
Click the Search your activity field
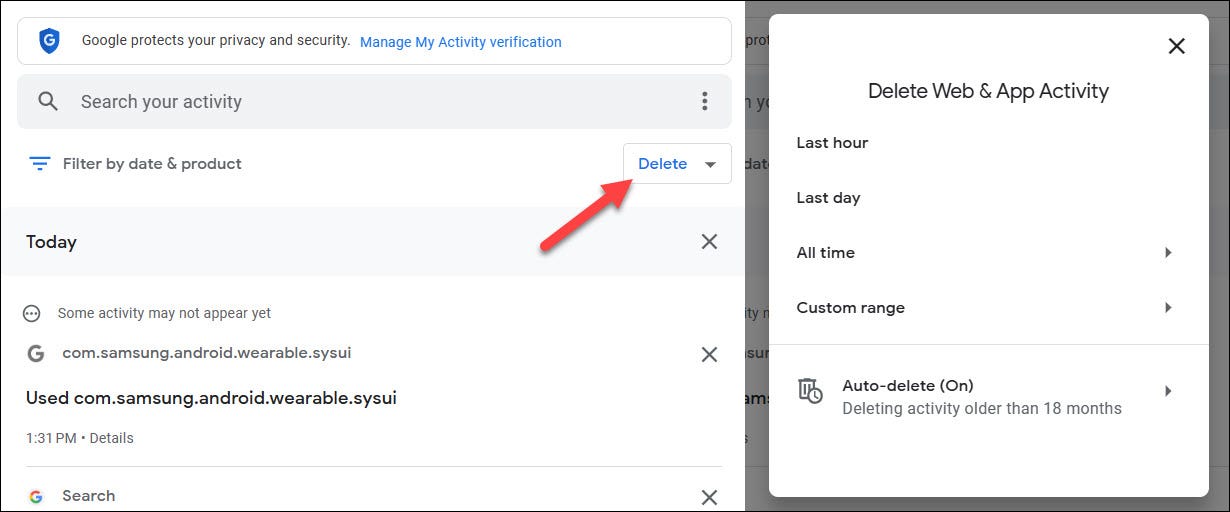pos(370,101)
